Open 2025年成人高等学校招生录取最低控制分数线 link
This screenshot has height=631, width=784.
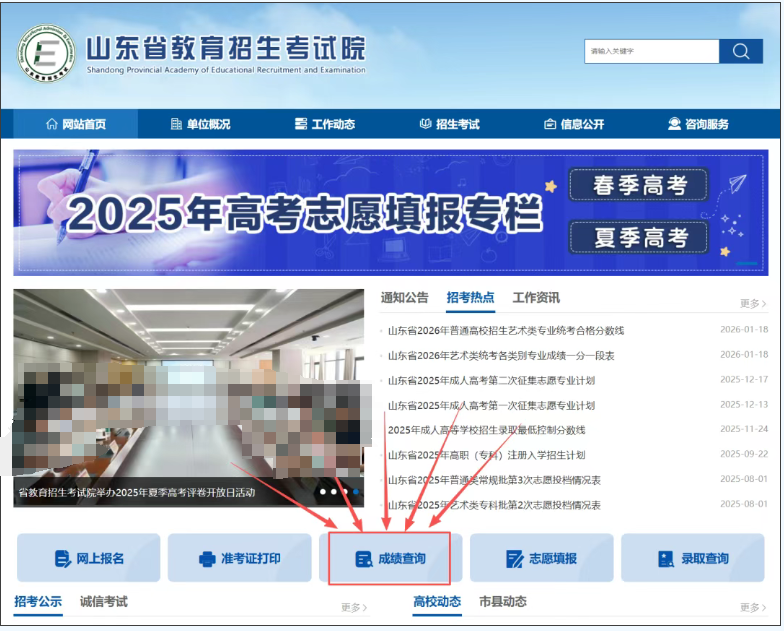486,430
